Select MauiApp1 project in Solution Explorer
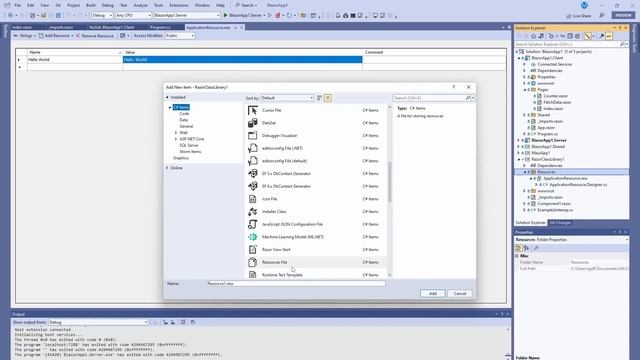 [541, 153]
